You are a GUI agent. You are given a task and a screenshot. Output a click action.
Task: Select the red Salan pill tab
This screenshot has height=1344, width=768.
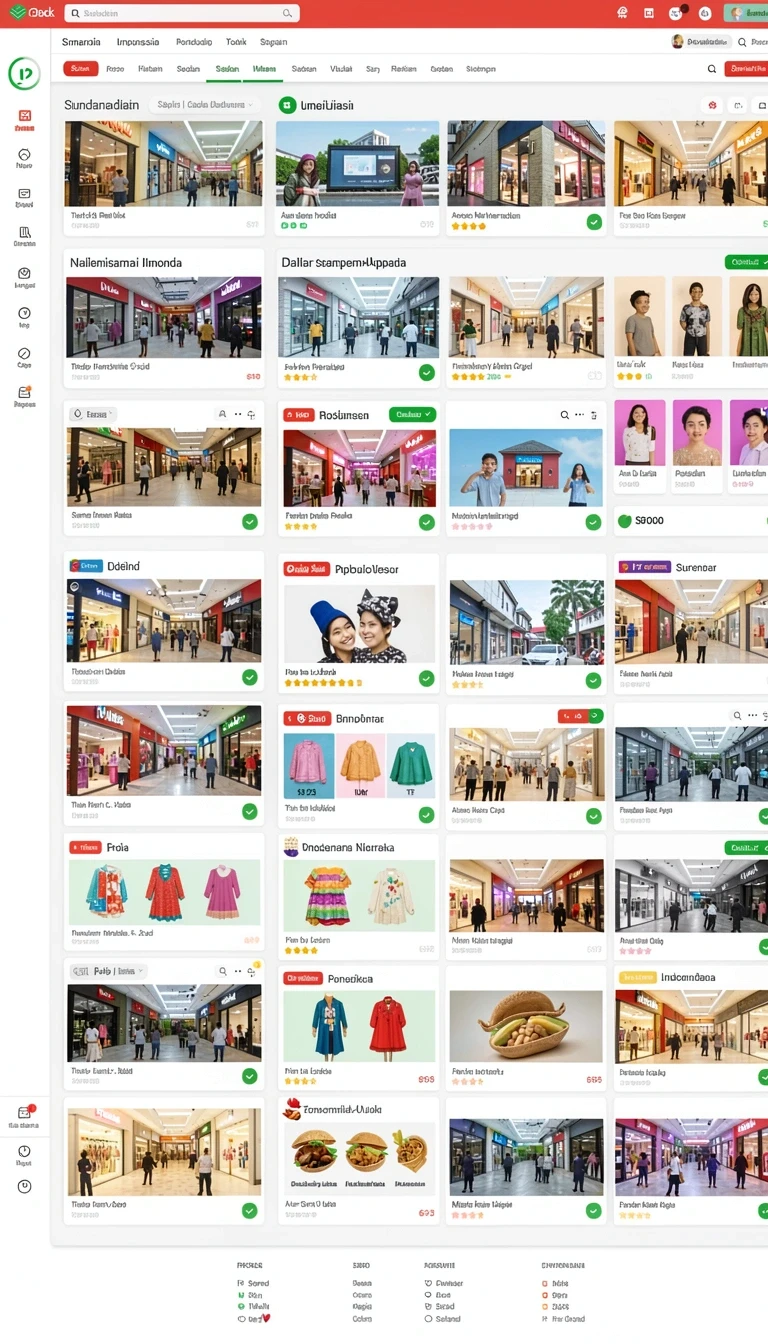pyautogui.click(x=80, y=69)
